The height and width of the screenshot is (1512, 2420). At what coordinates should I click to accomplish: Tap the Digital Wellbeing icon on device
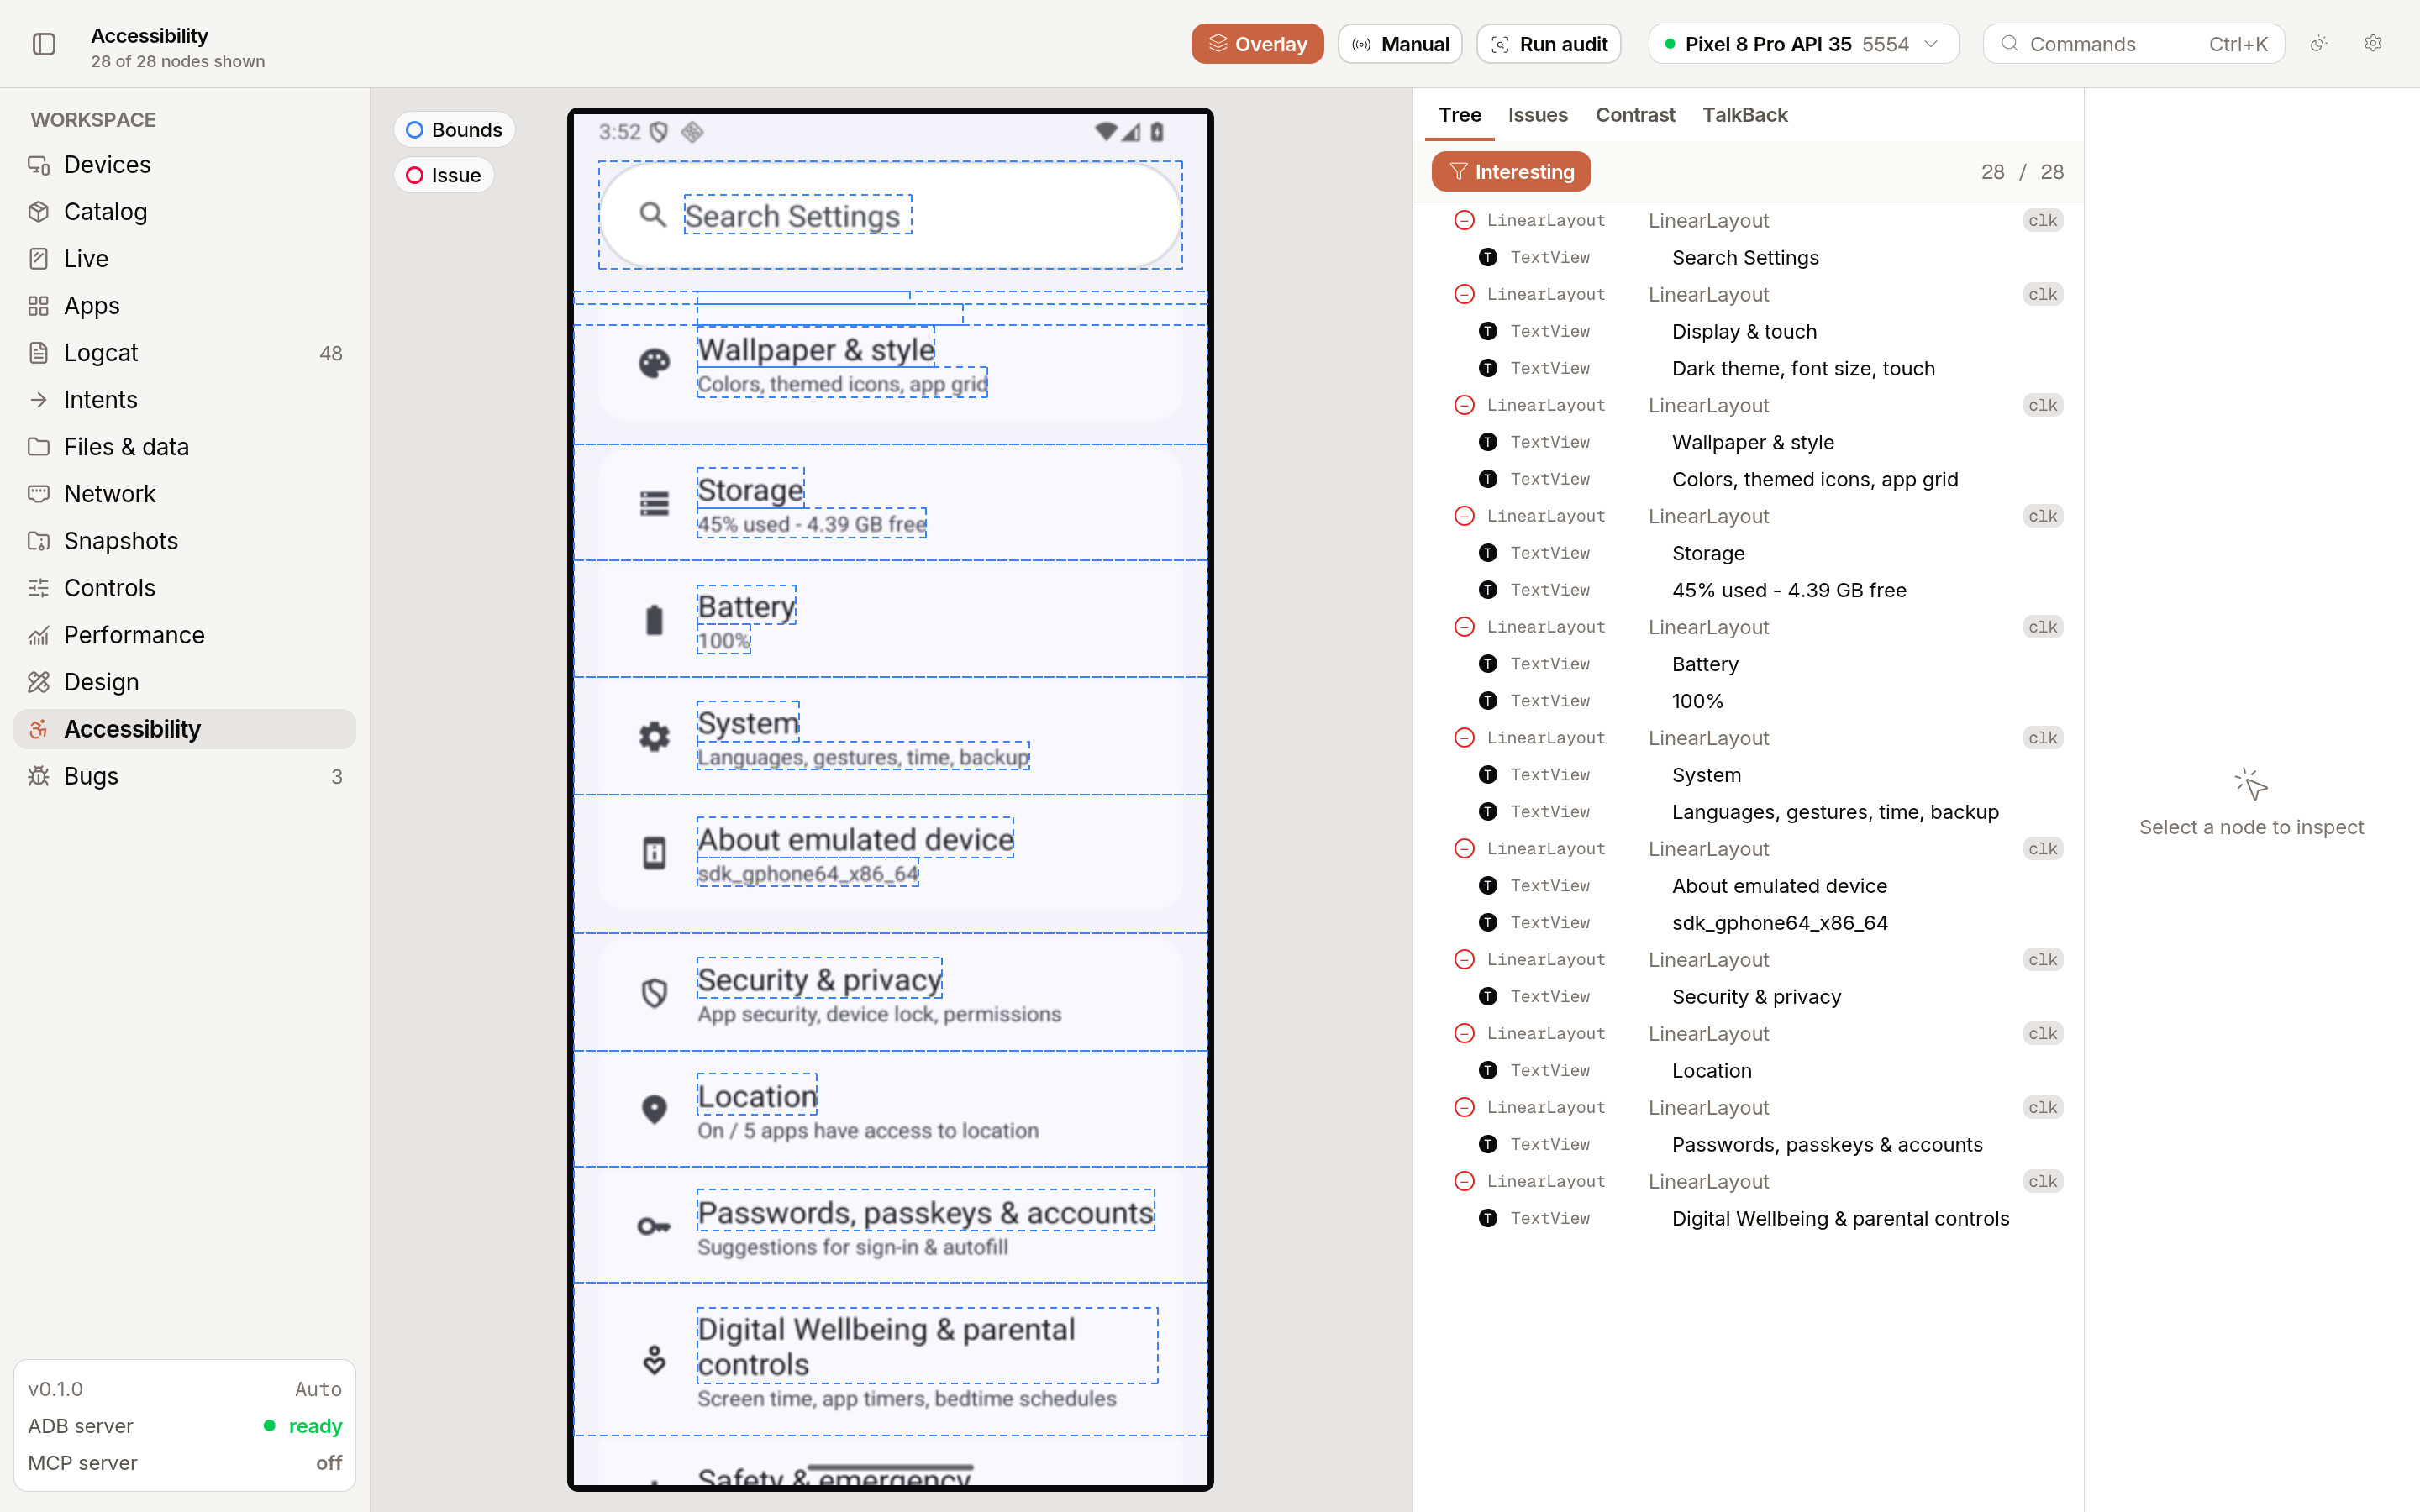[x=654, y=1360]
